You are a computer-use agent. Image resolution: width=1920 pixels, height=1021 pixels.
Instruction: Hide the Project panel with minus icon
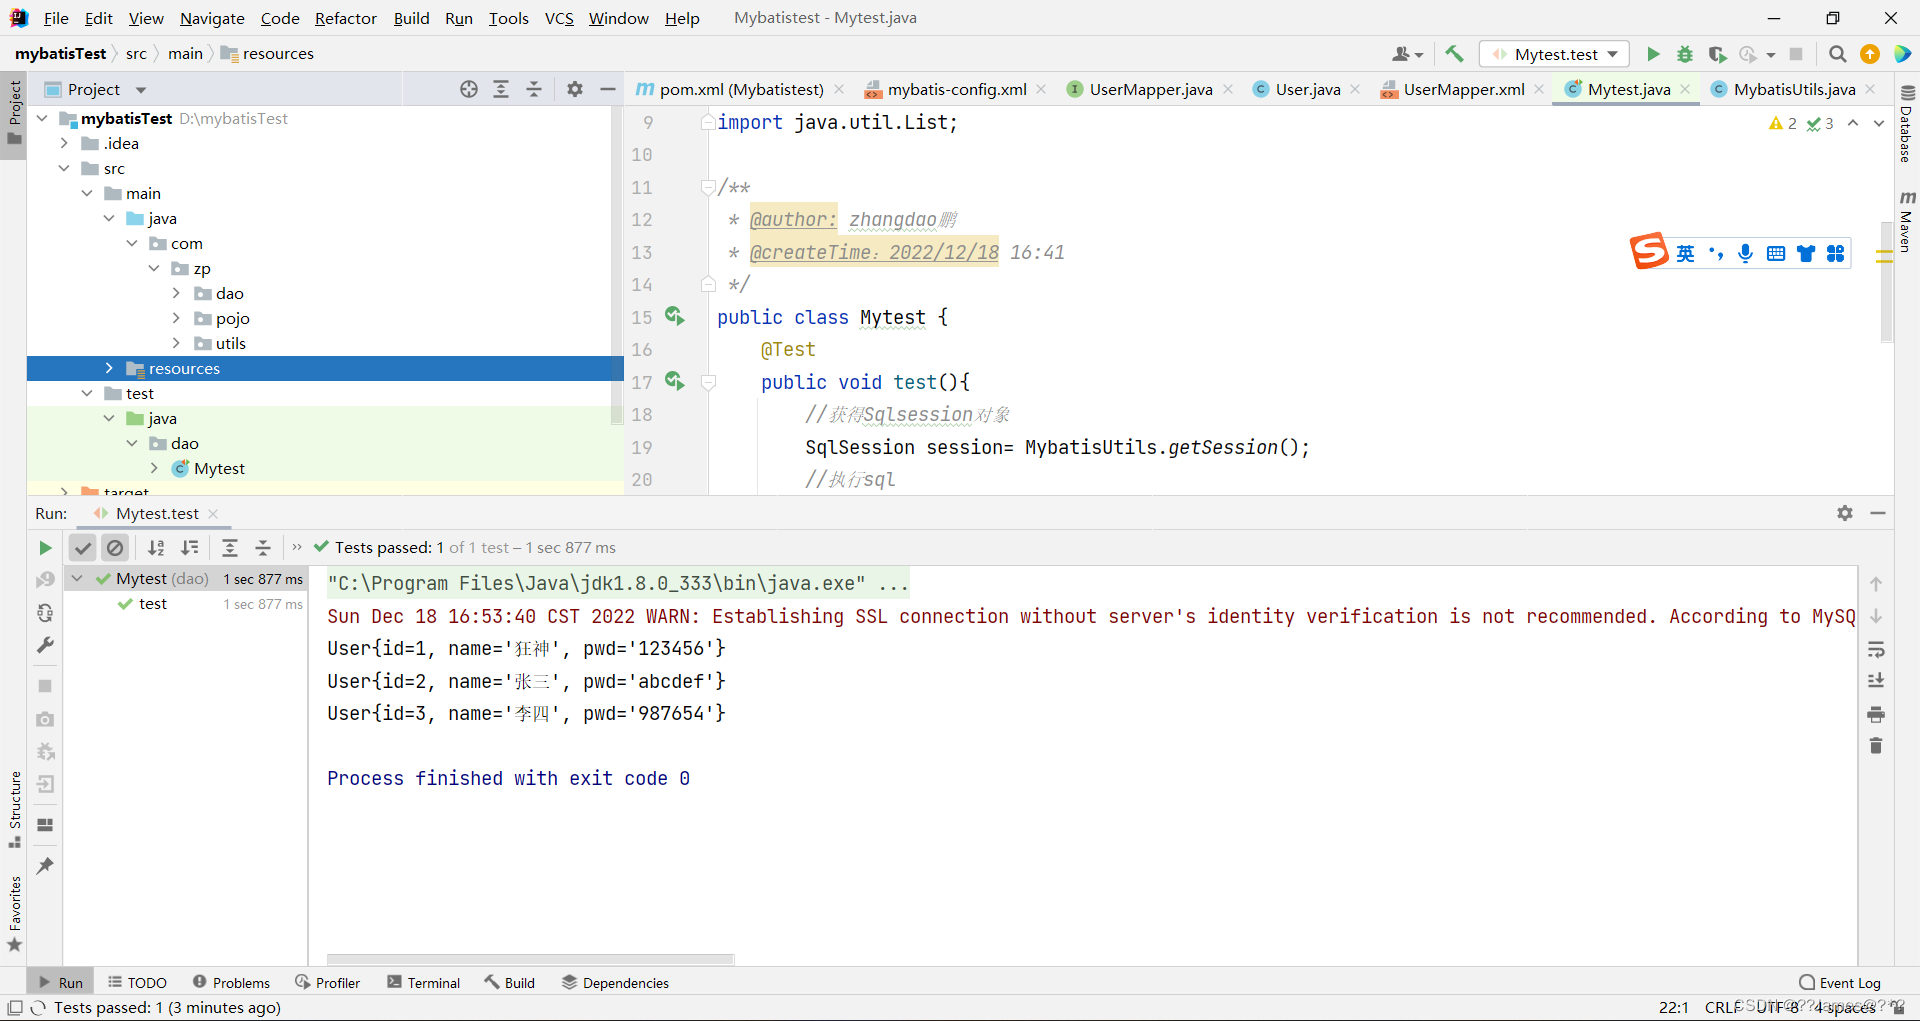pyautogui.click(x=607, y=89)
